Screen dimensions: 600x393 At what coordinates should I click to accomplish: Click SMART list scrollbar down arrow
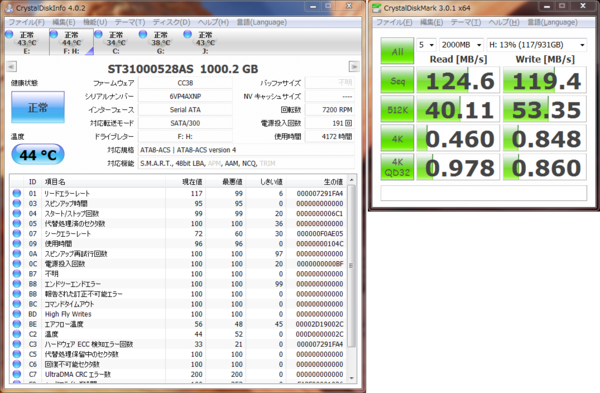coord(351,377)
